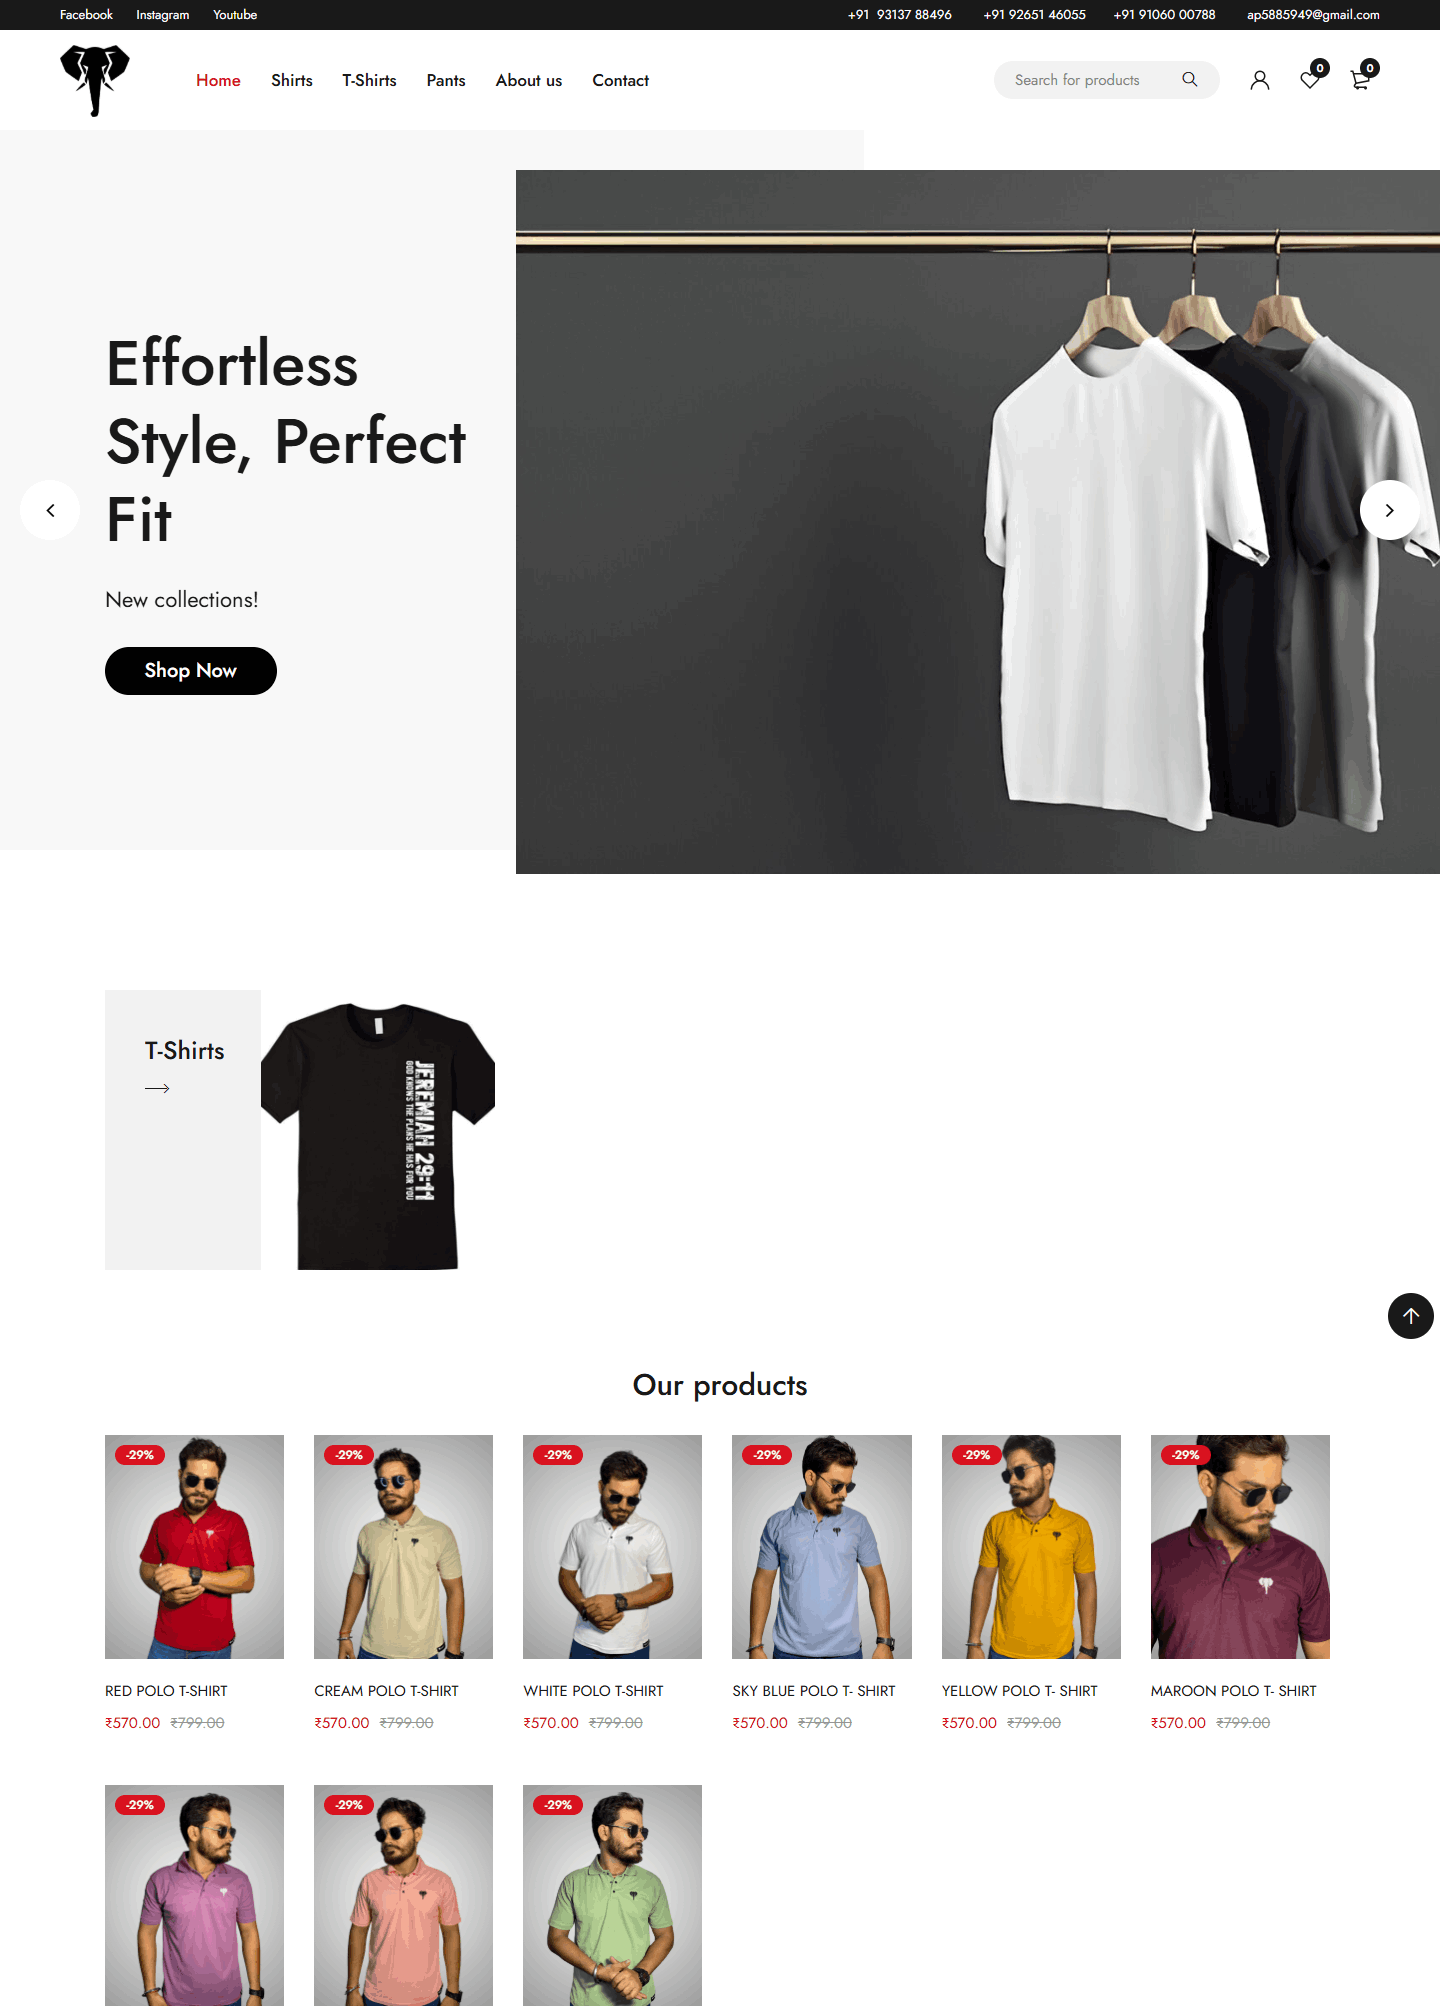The width and height of the screenshot is (1440, 2006).
Task: Click the Shop Now button
Action: [191, 671]
